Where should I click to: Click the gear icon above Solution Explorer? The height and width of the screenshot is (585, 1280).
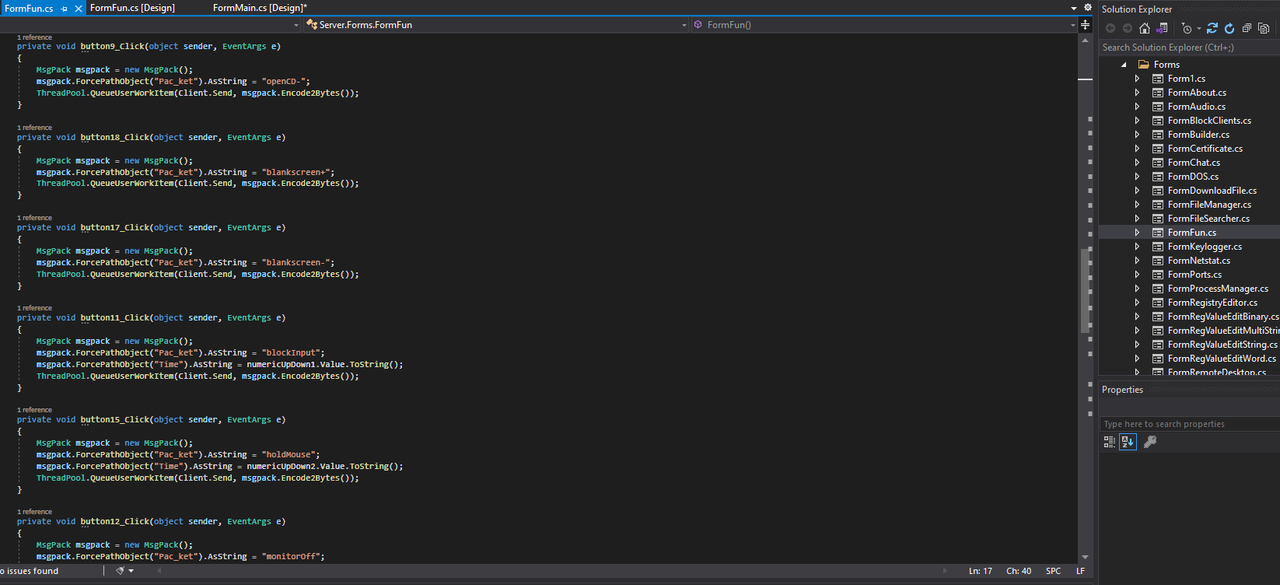tap(1087, 8)
